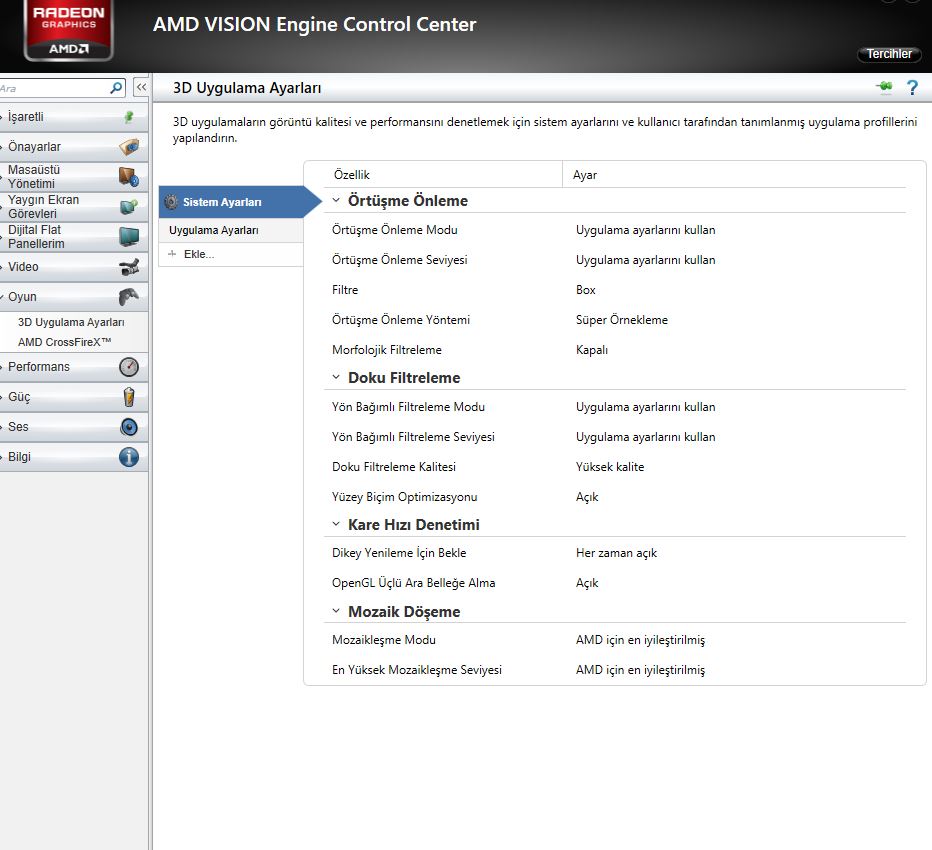Expand the Önayarlar sidebar section

[74, 146]
